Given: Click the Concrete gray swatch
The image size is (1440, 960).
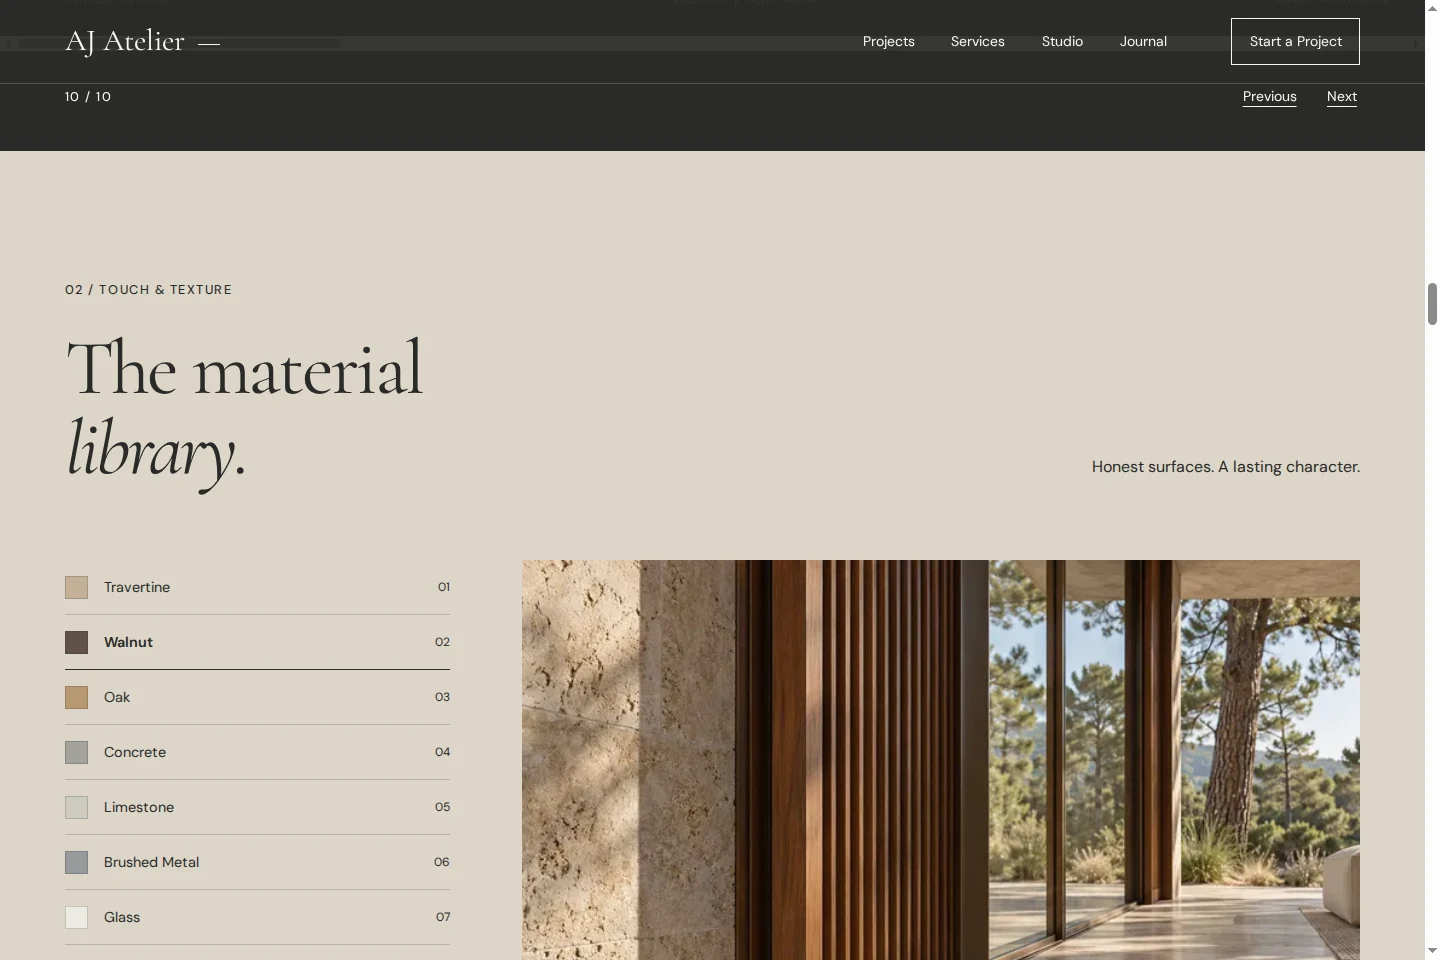Looking at the screenshot, I should 76,752.
